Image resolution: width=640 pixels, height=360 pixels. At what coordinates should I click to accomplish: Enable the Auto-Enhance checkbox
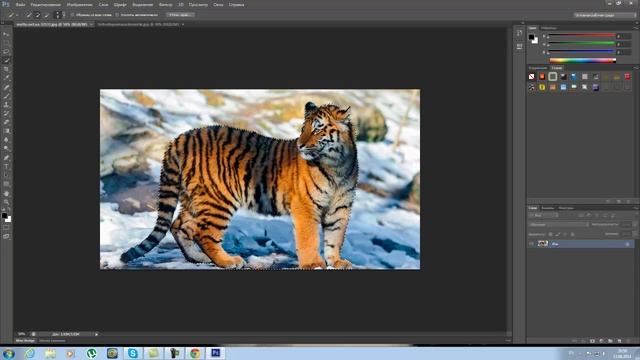[x=117, y=15]
